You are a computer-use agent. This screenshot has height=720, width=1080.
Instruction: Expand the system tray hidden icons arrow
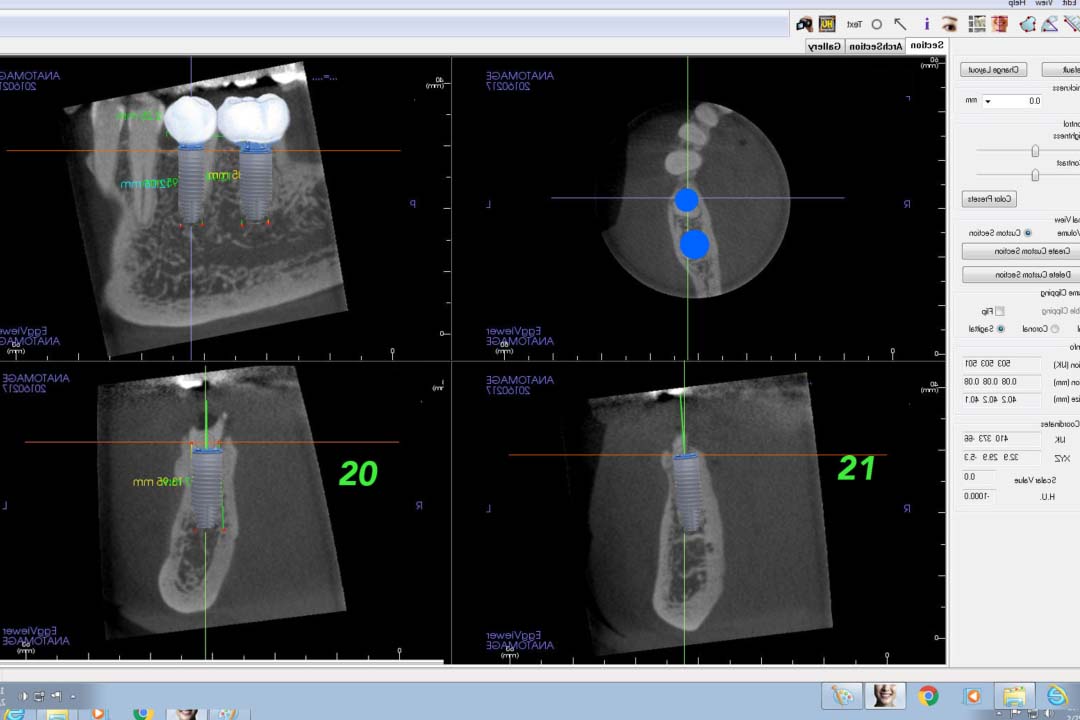(x=73, y=697)
